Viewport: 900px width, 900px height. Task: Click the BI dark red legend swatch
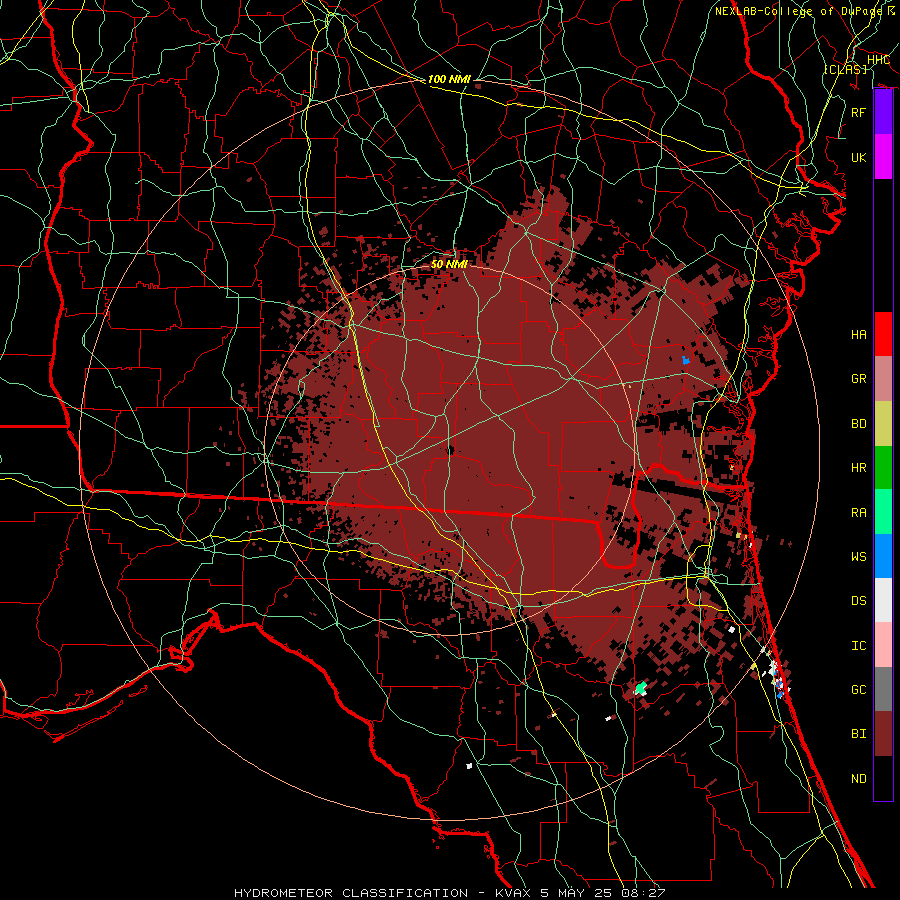click(x=883, y=734)
